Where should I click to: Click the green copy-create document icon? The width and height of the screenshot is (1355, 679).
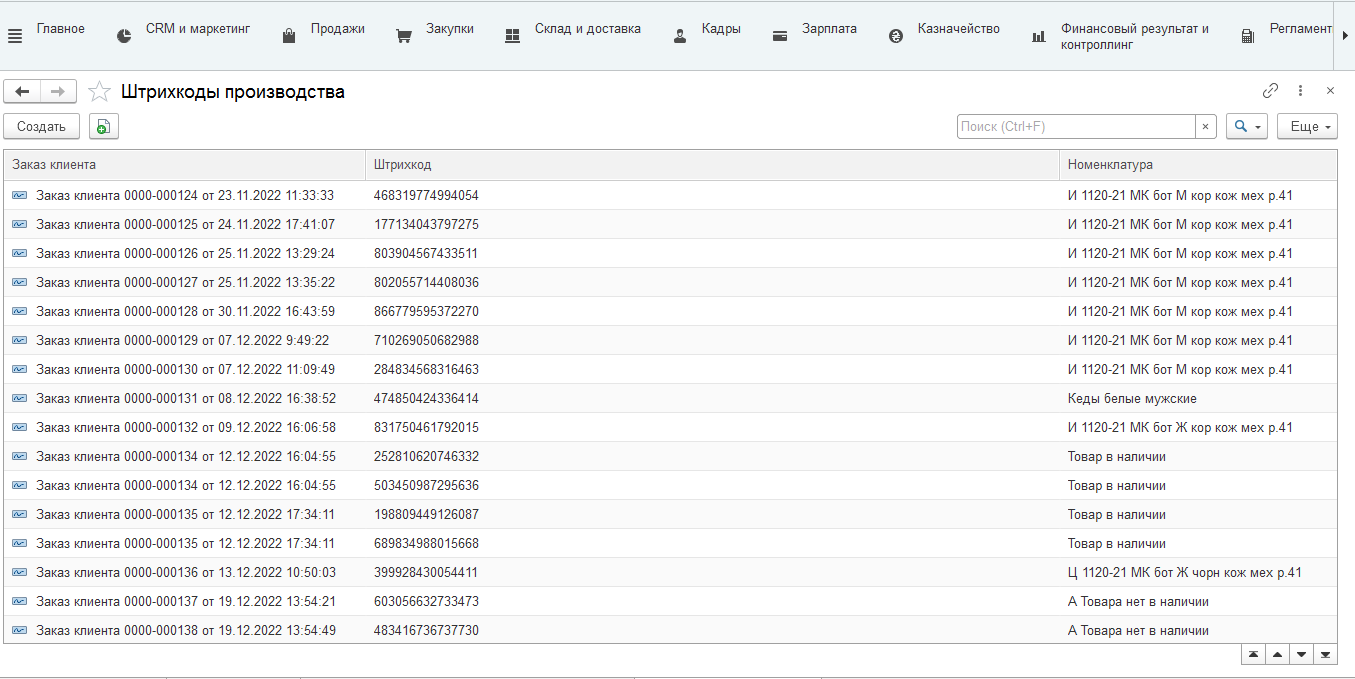point(103,126)
